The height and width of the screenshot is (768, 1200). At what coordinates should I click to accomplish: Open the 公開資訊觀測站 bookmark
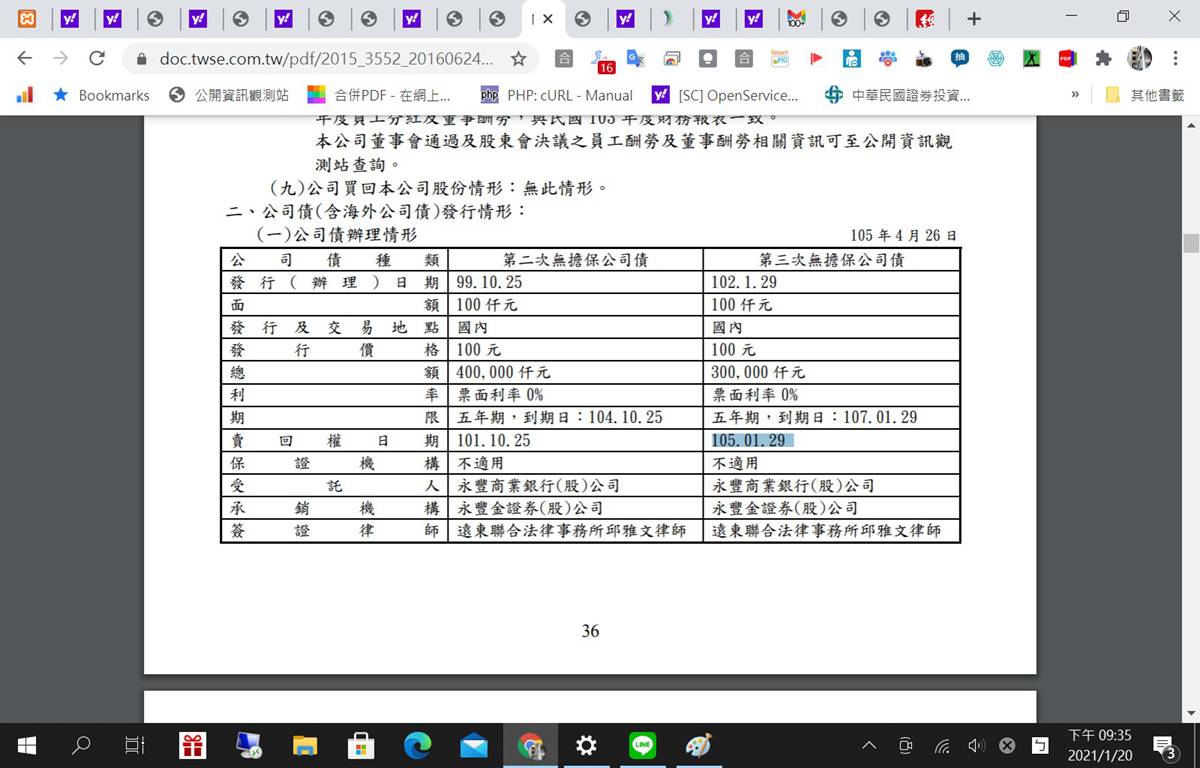[x=229, y=95]
